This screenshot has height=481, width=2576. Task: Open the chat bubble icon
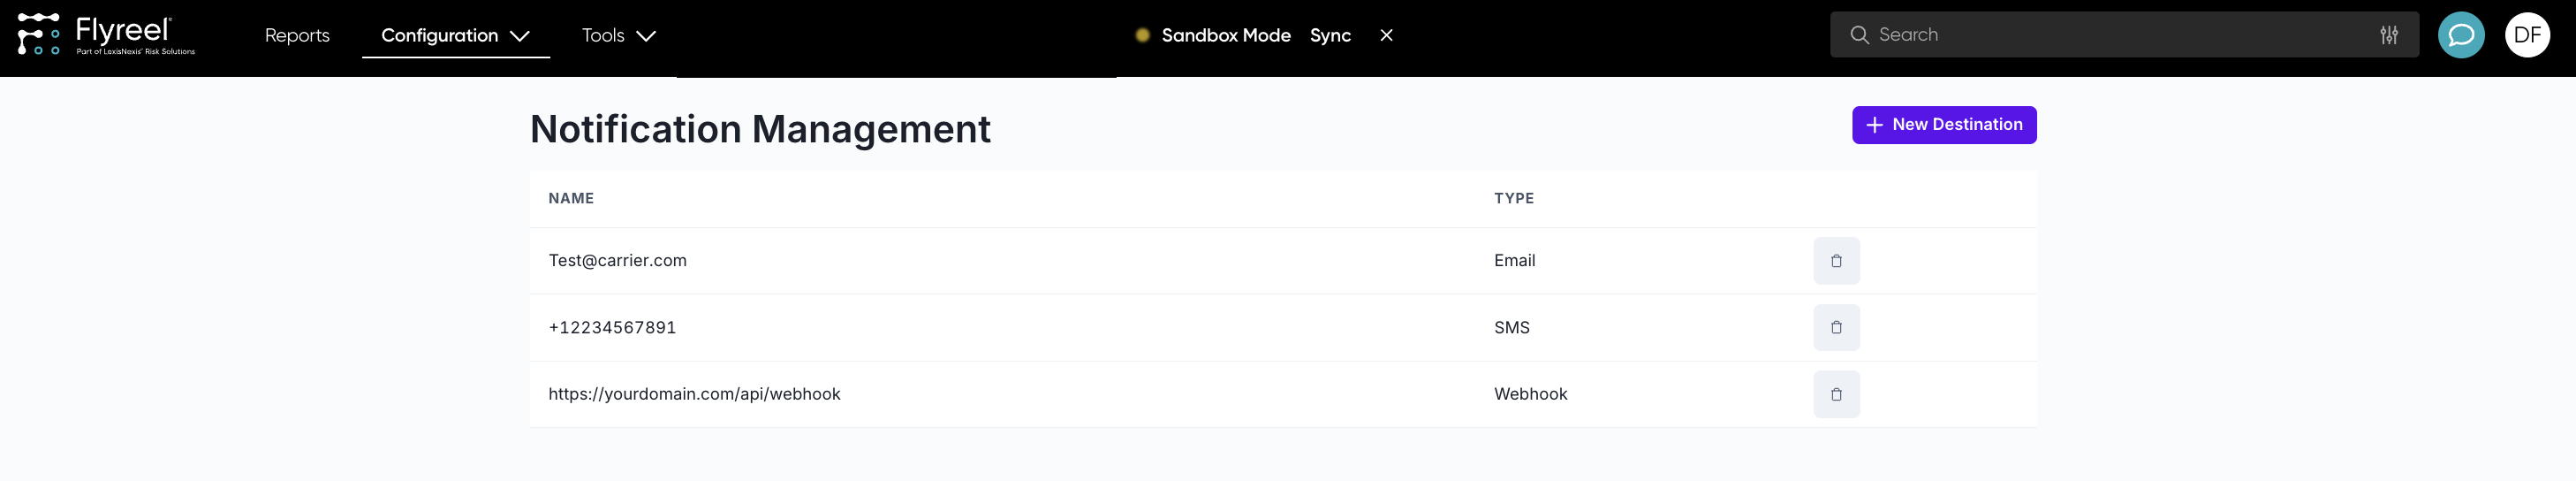click(2461, 35)
